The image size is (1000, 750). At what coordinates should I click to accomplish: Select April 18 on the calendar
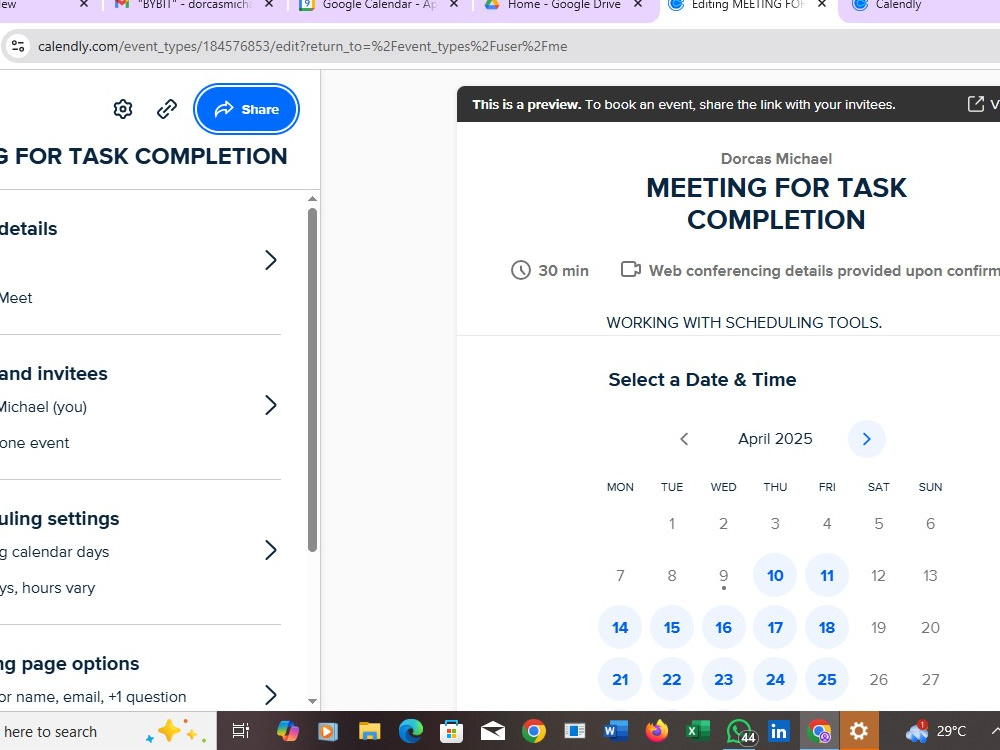[827, 628]
